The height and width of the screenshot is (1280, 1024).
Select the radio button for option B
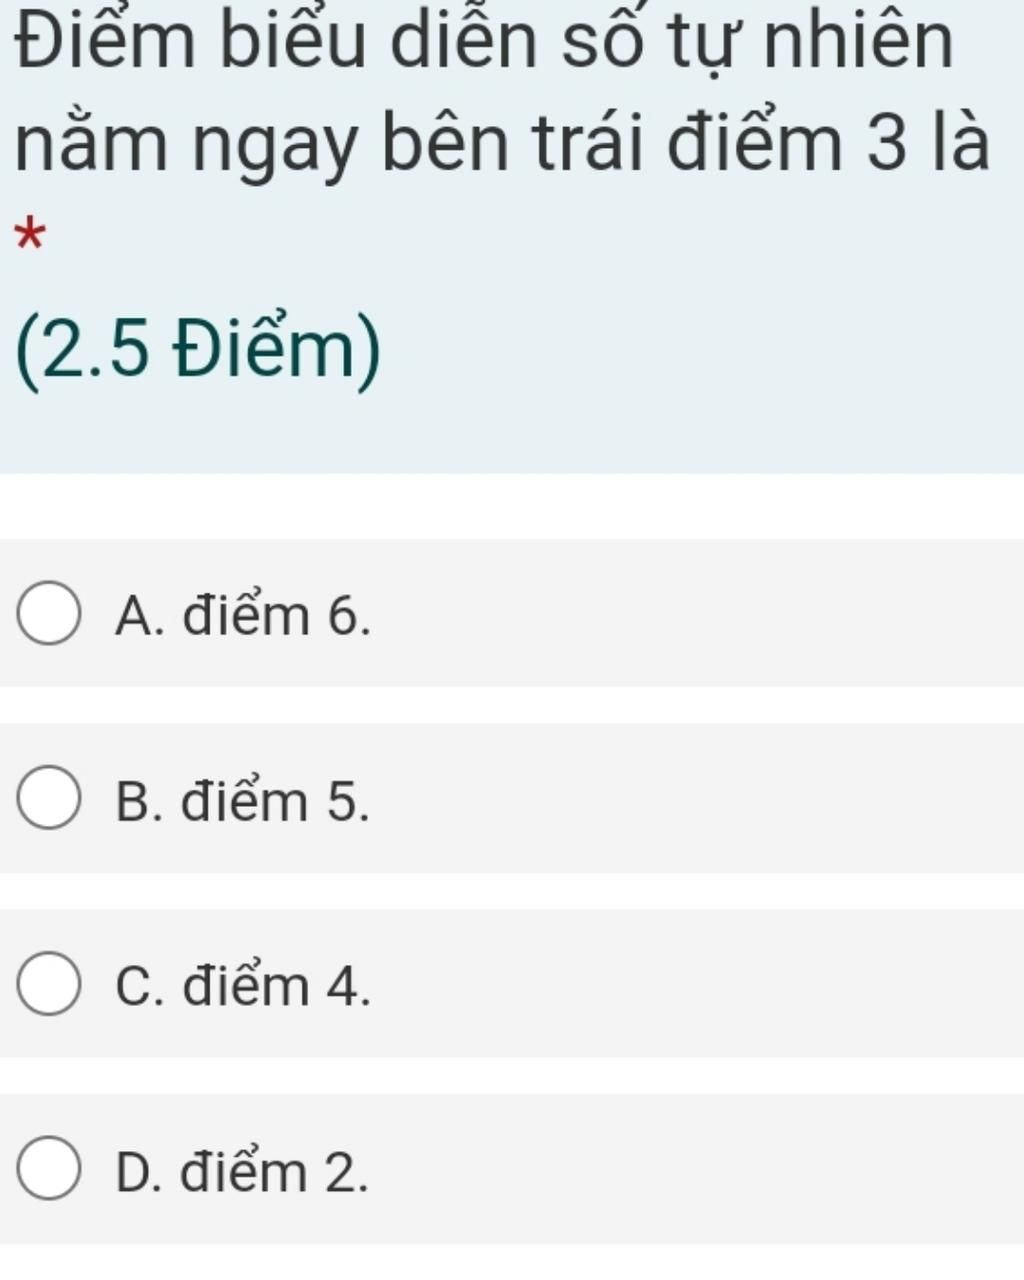click(48, 798)
